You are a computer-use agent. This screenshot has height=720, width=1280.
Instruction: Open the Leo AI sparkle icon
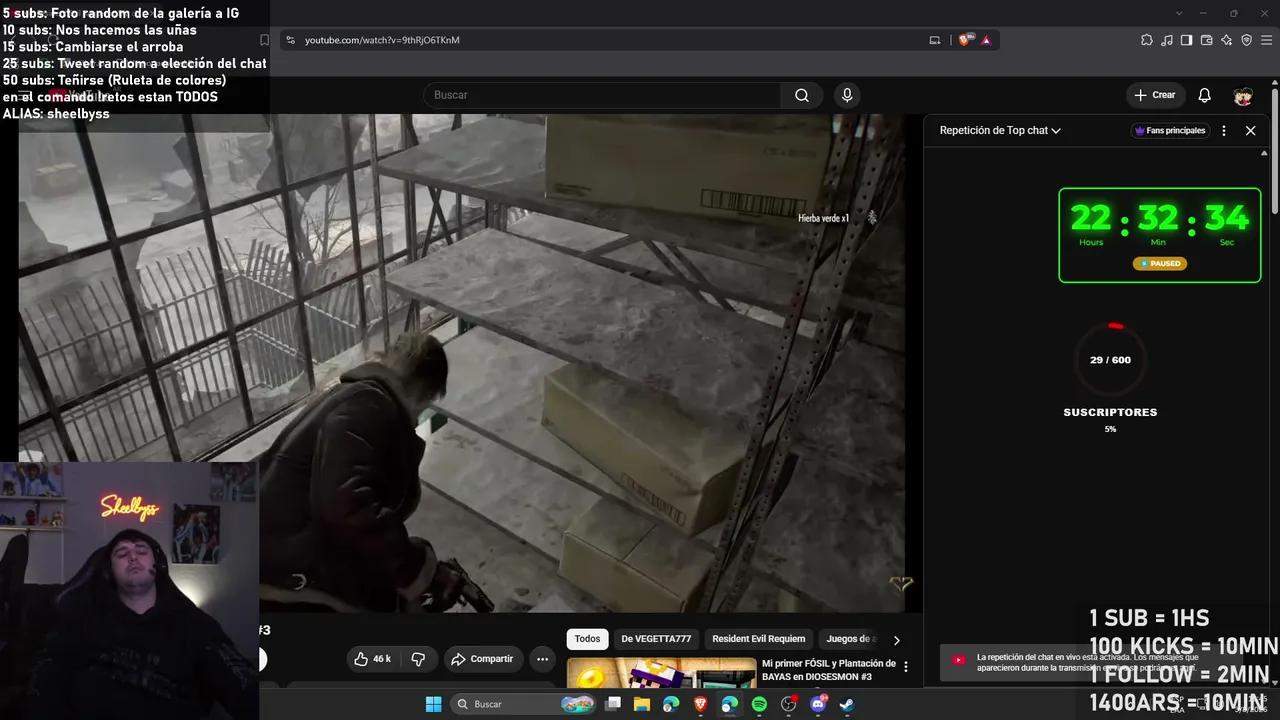tap(1226, 40)
